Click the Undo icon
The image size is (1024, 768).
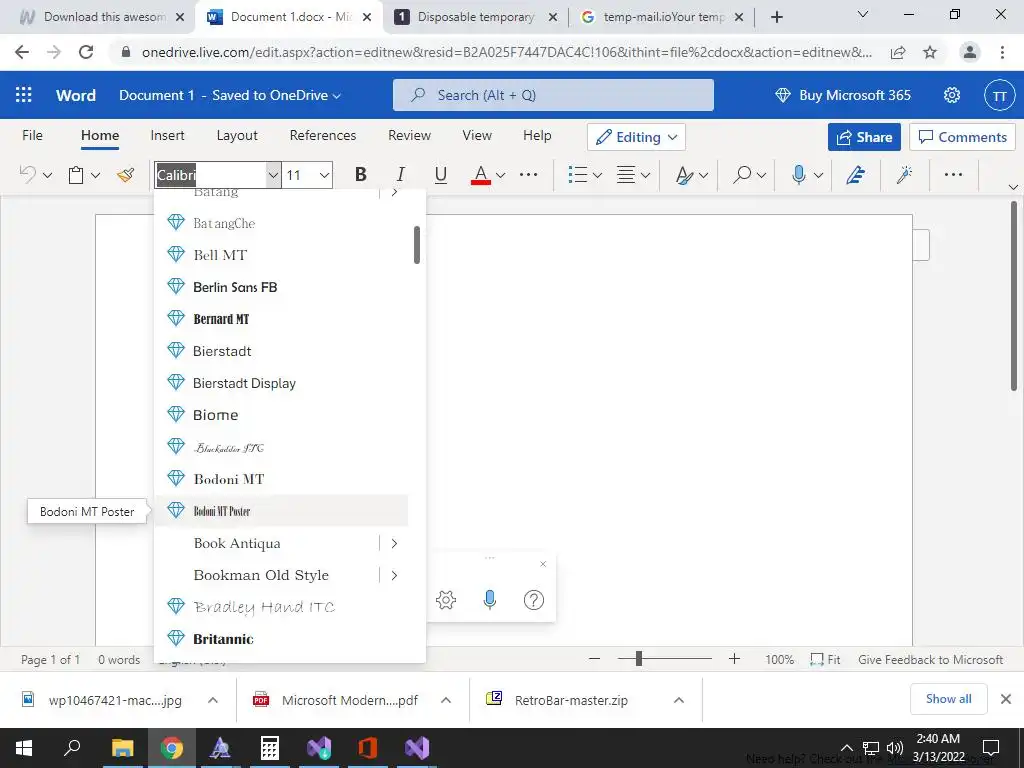point(27,174)
